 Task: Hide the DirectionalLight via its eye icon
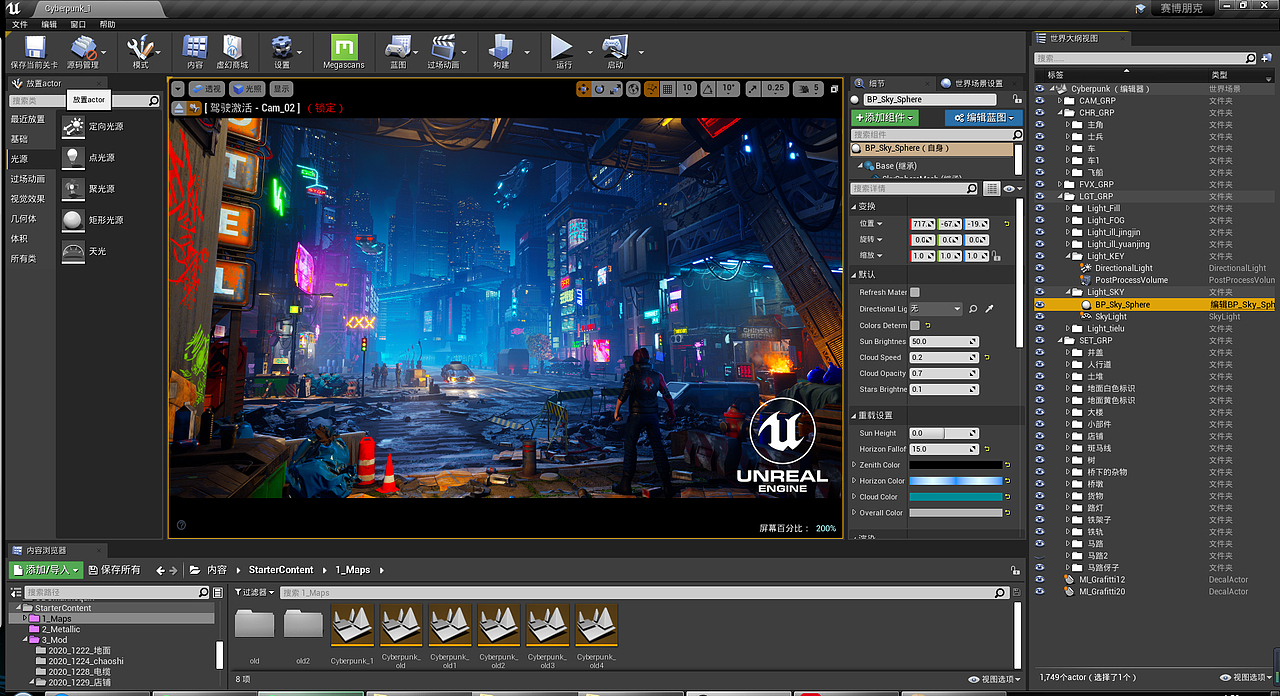pos(1040,268)
